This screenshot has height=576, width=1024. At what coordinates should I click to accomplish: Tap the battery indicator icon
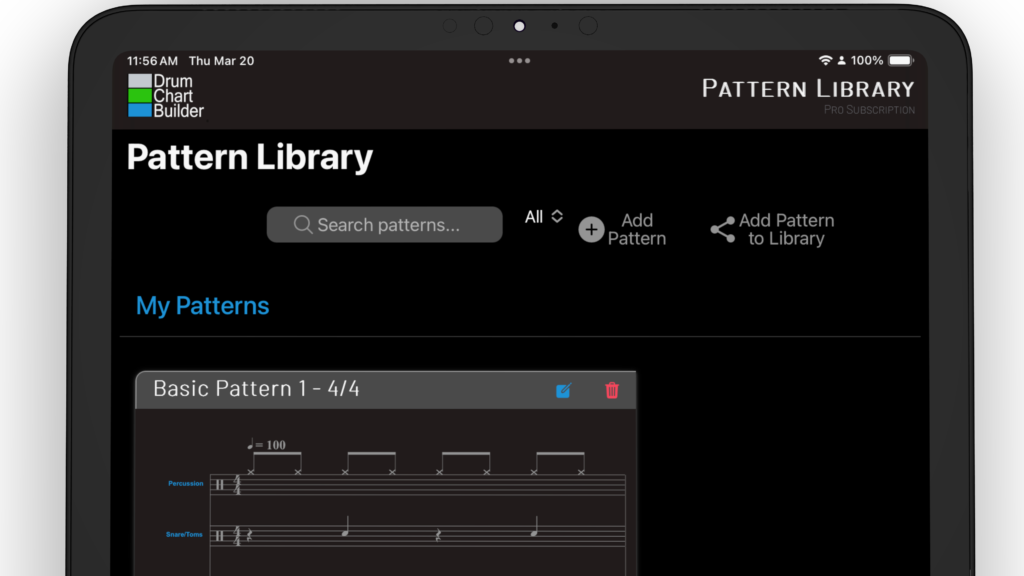tap(900, 61)
